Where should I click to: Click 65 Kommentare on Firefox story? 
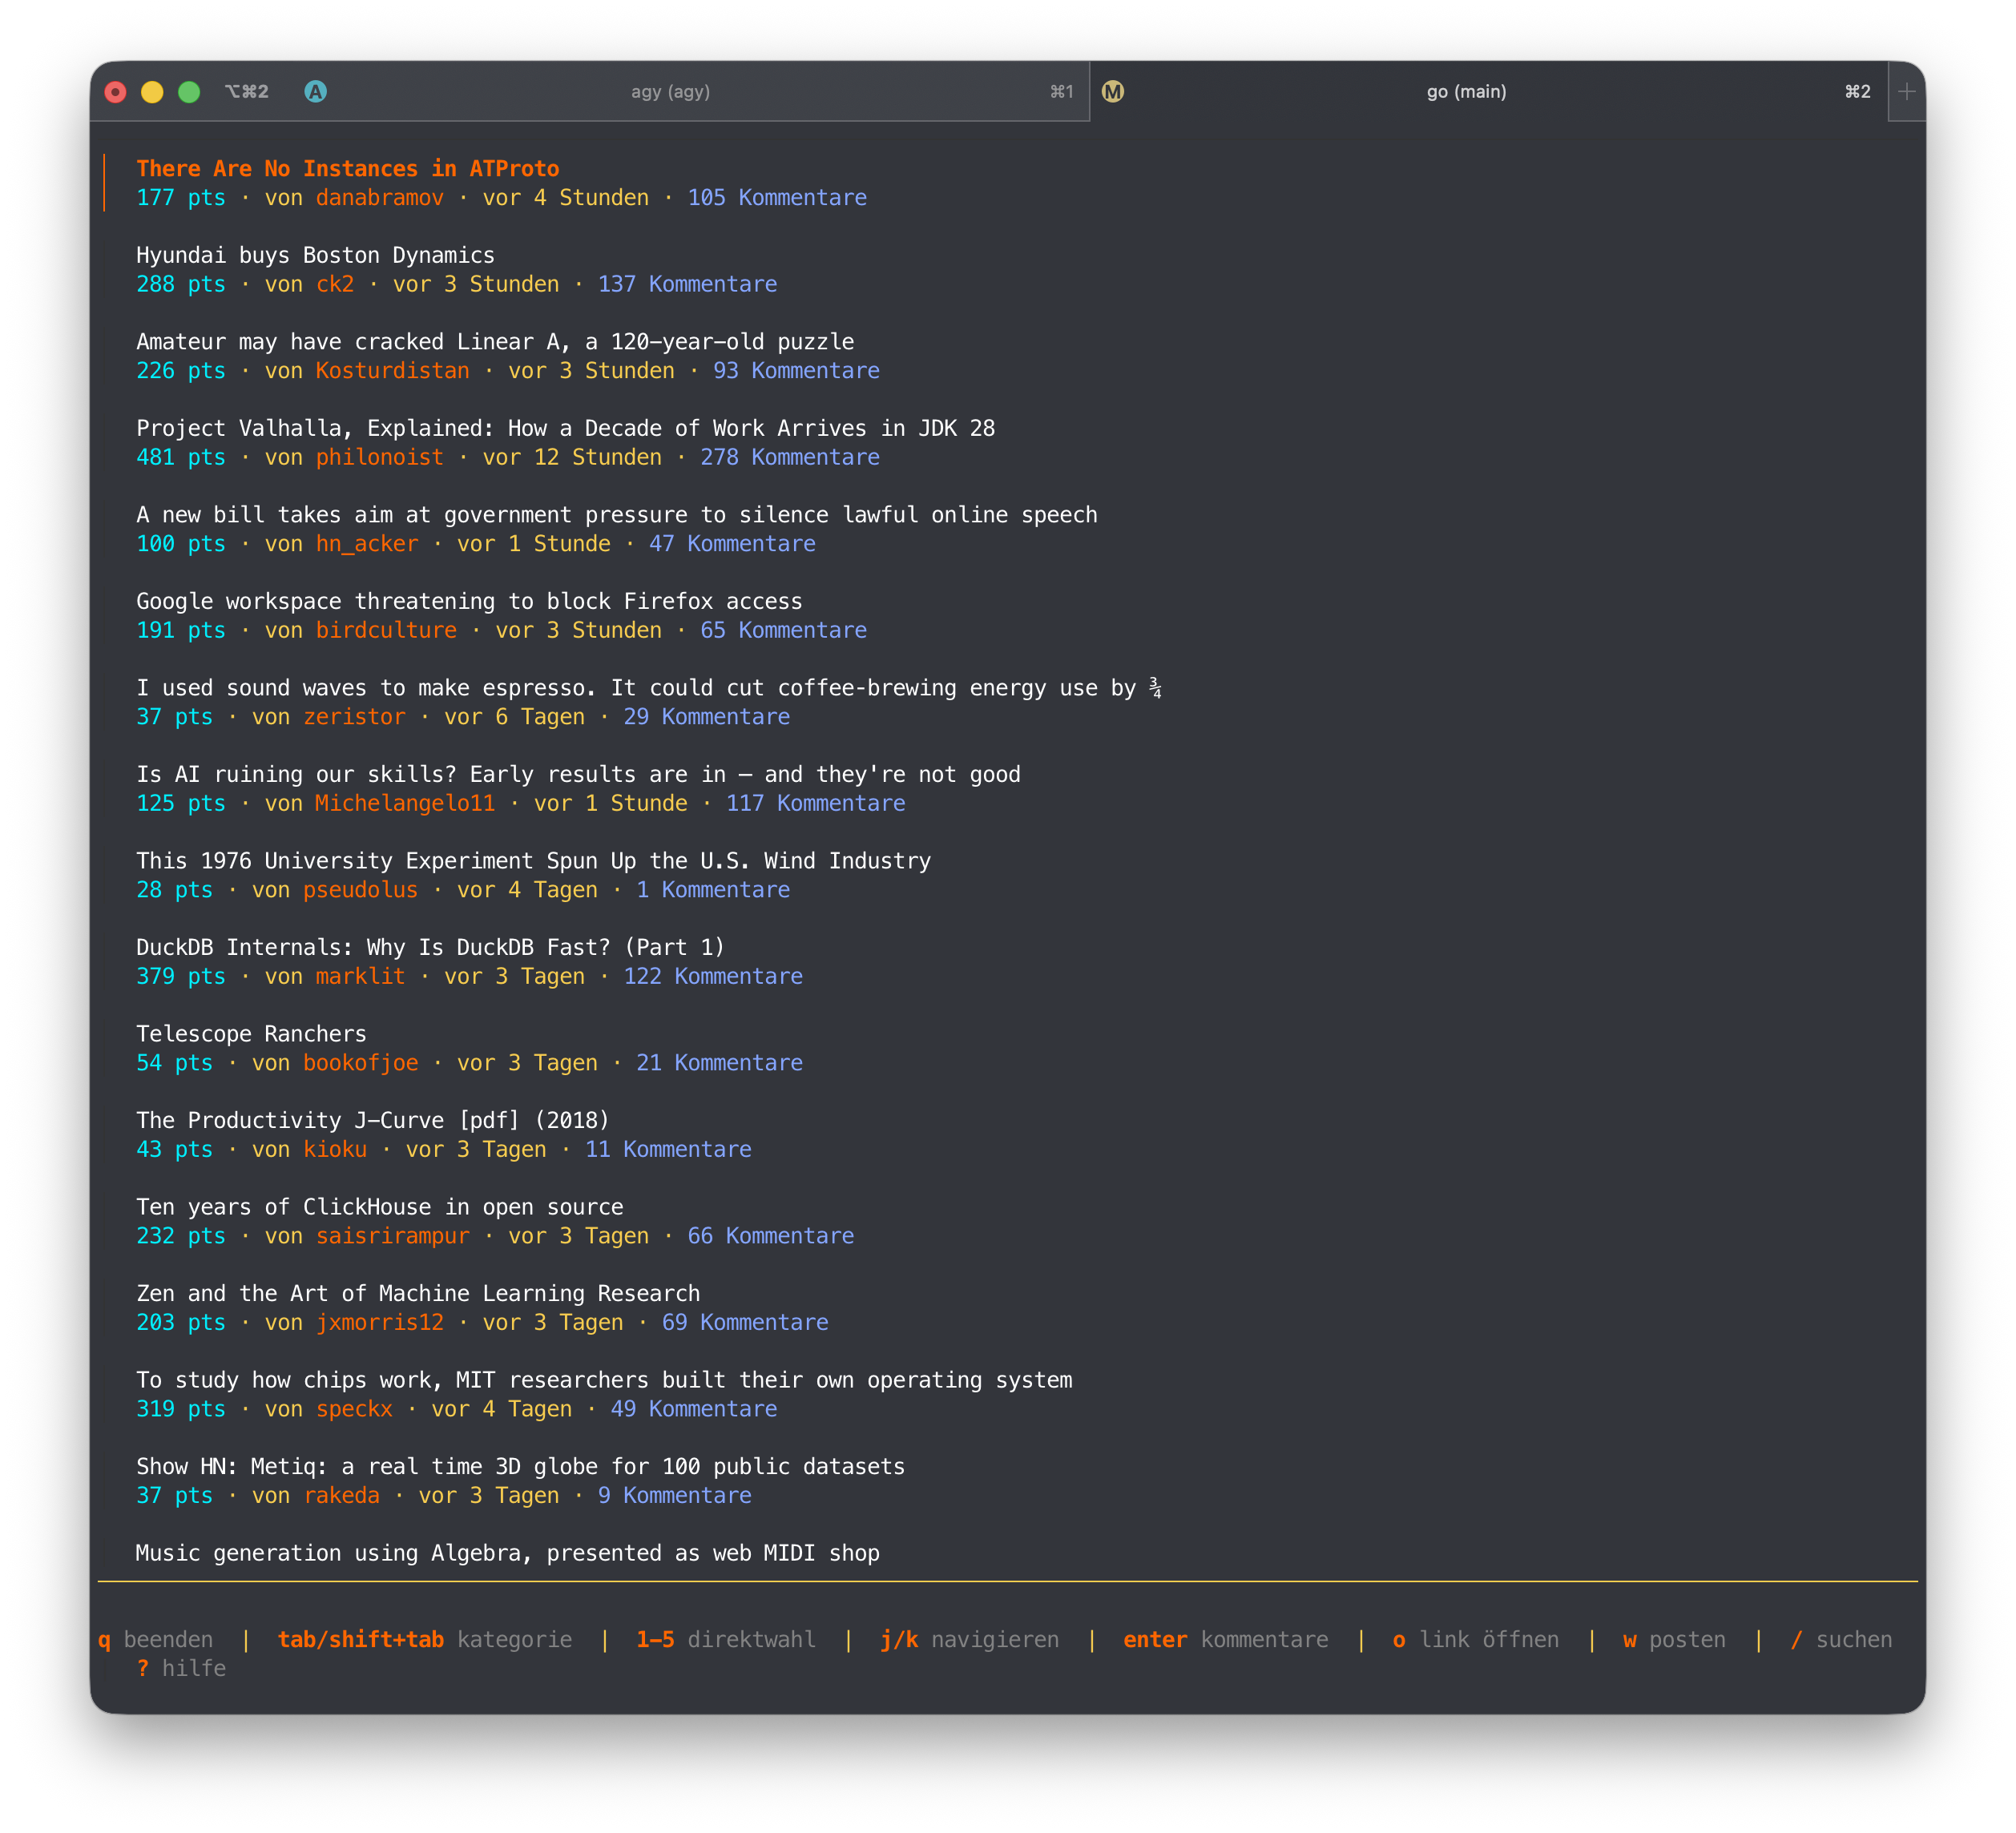pos(783,630)
